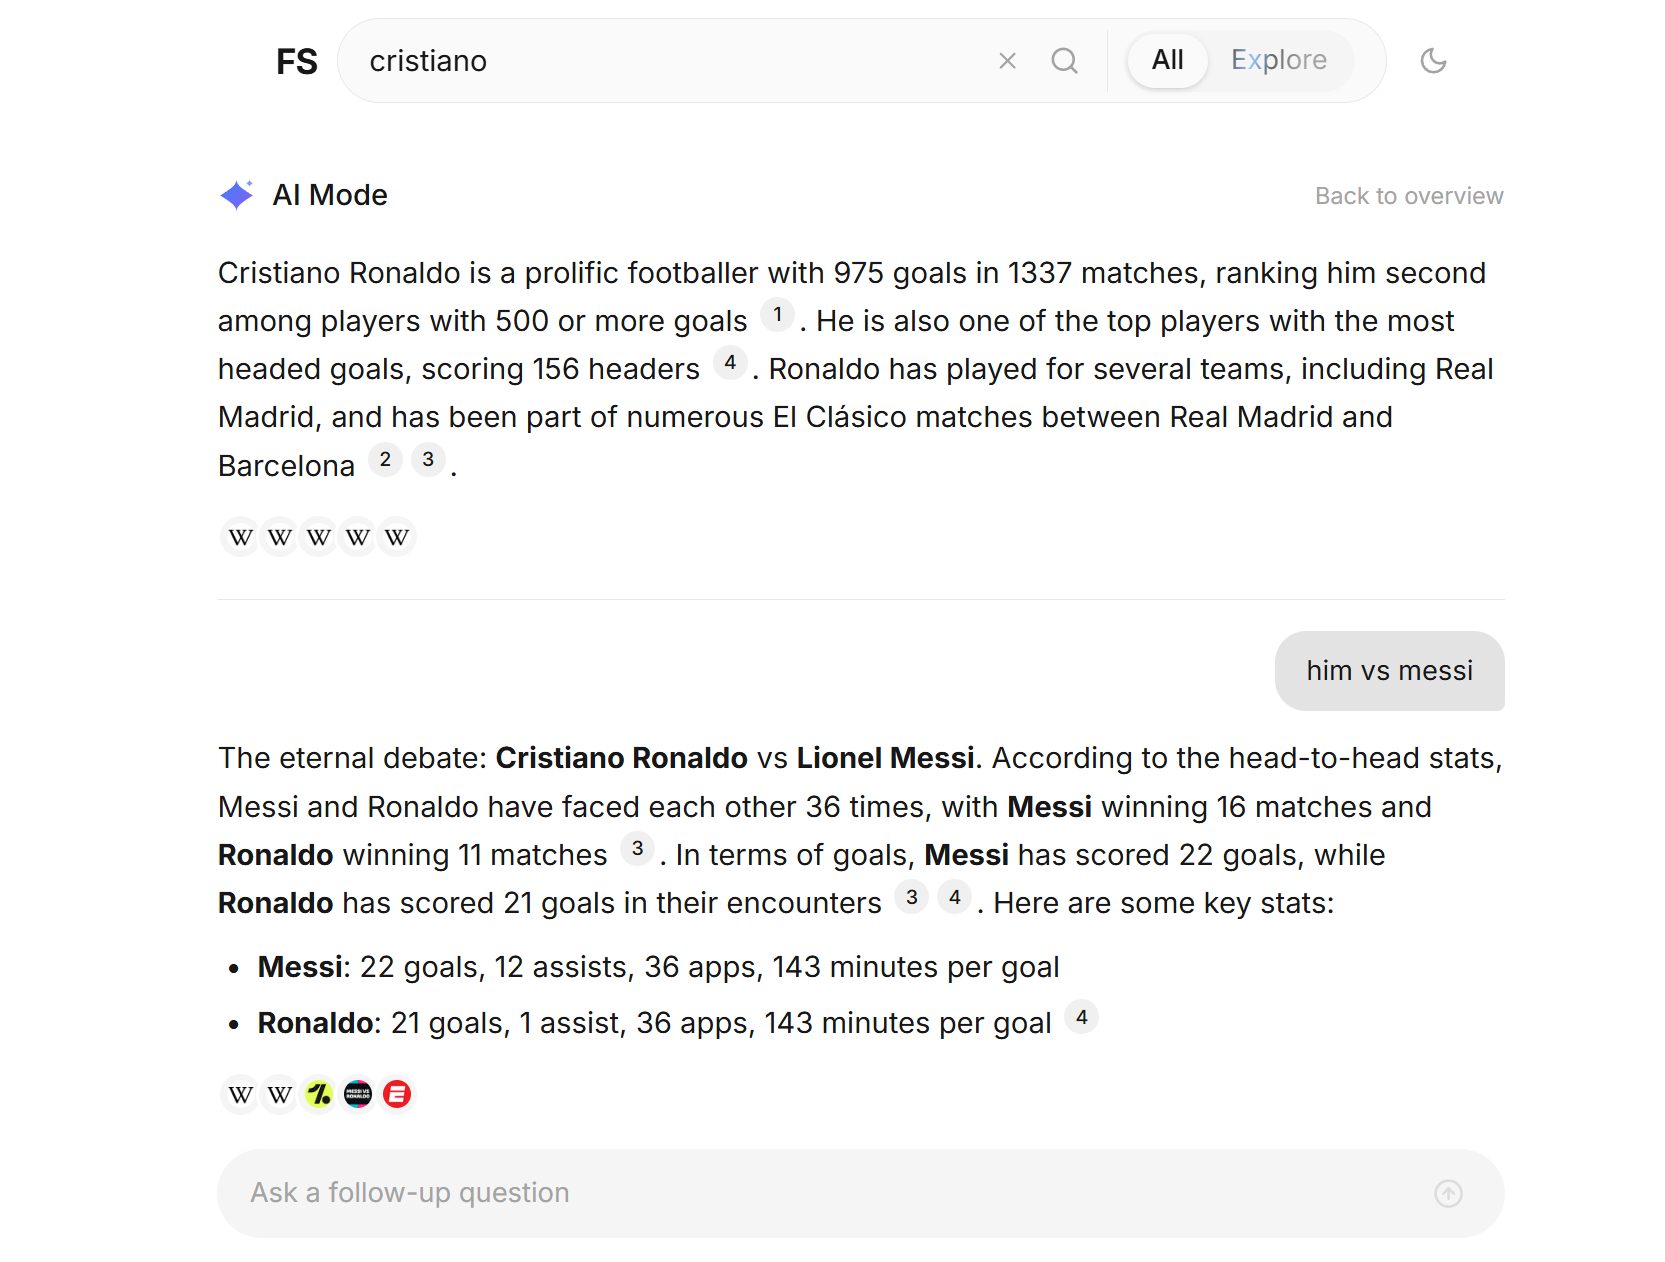
Task: Click the AI Mode sparkle icon
Action: click(x=237, y=195)
